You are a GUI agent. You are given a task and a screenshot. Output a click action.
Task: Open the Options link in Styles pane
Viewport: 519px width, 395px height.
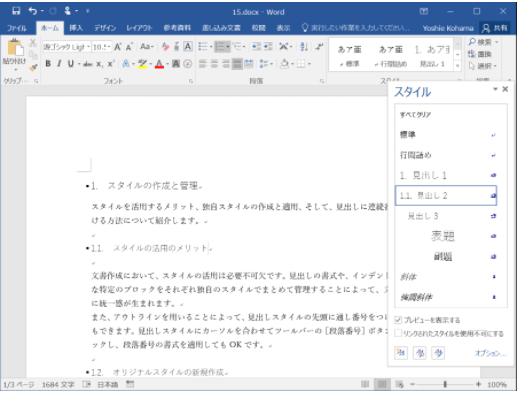491,353
